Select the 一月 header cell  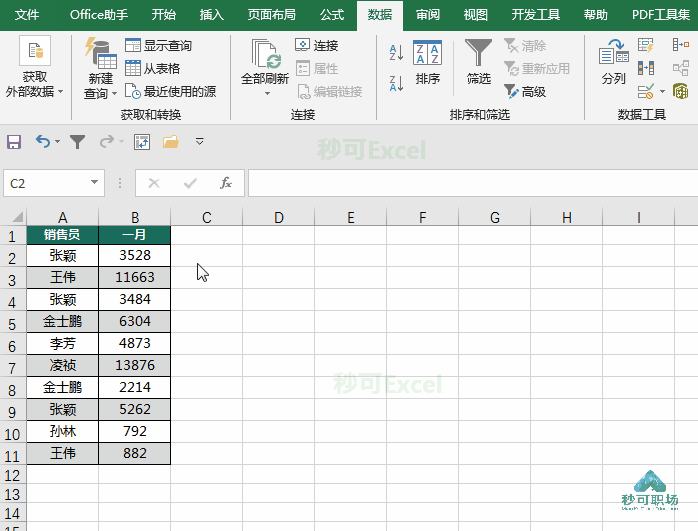134,235
